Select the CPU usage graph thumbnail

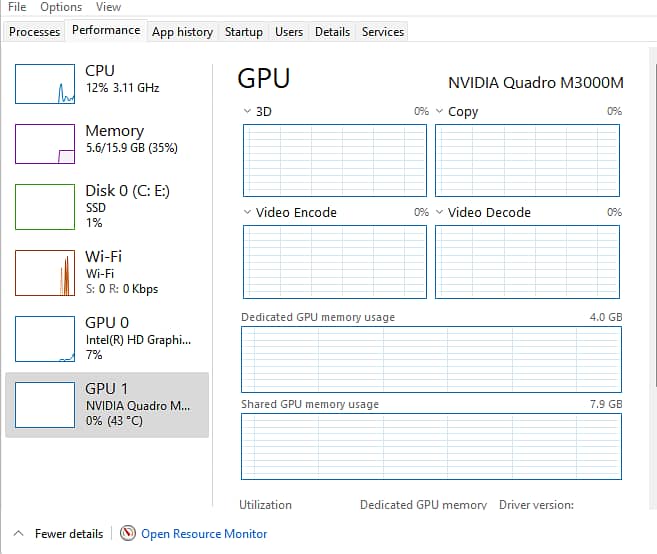click(45, 84)
